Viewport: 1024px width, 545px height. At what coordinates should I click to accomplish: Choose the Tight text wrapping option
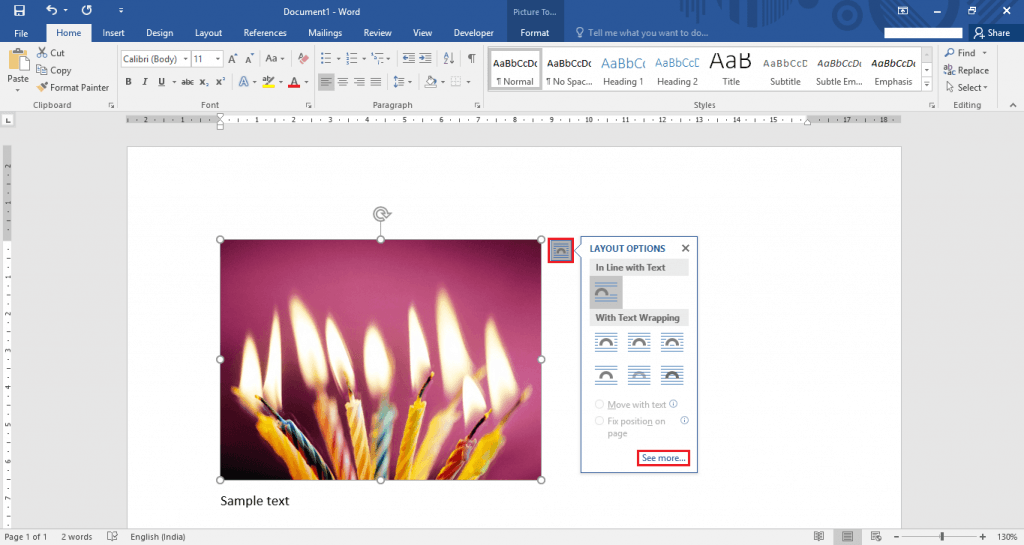coord(639,342)
